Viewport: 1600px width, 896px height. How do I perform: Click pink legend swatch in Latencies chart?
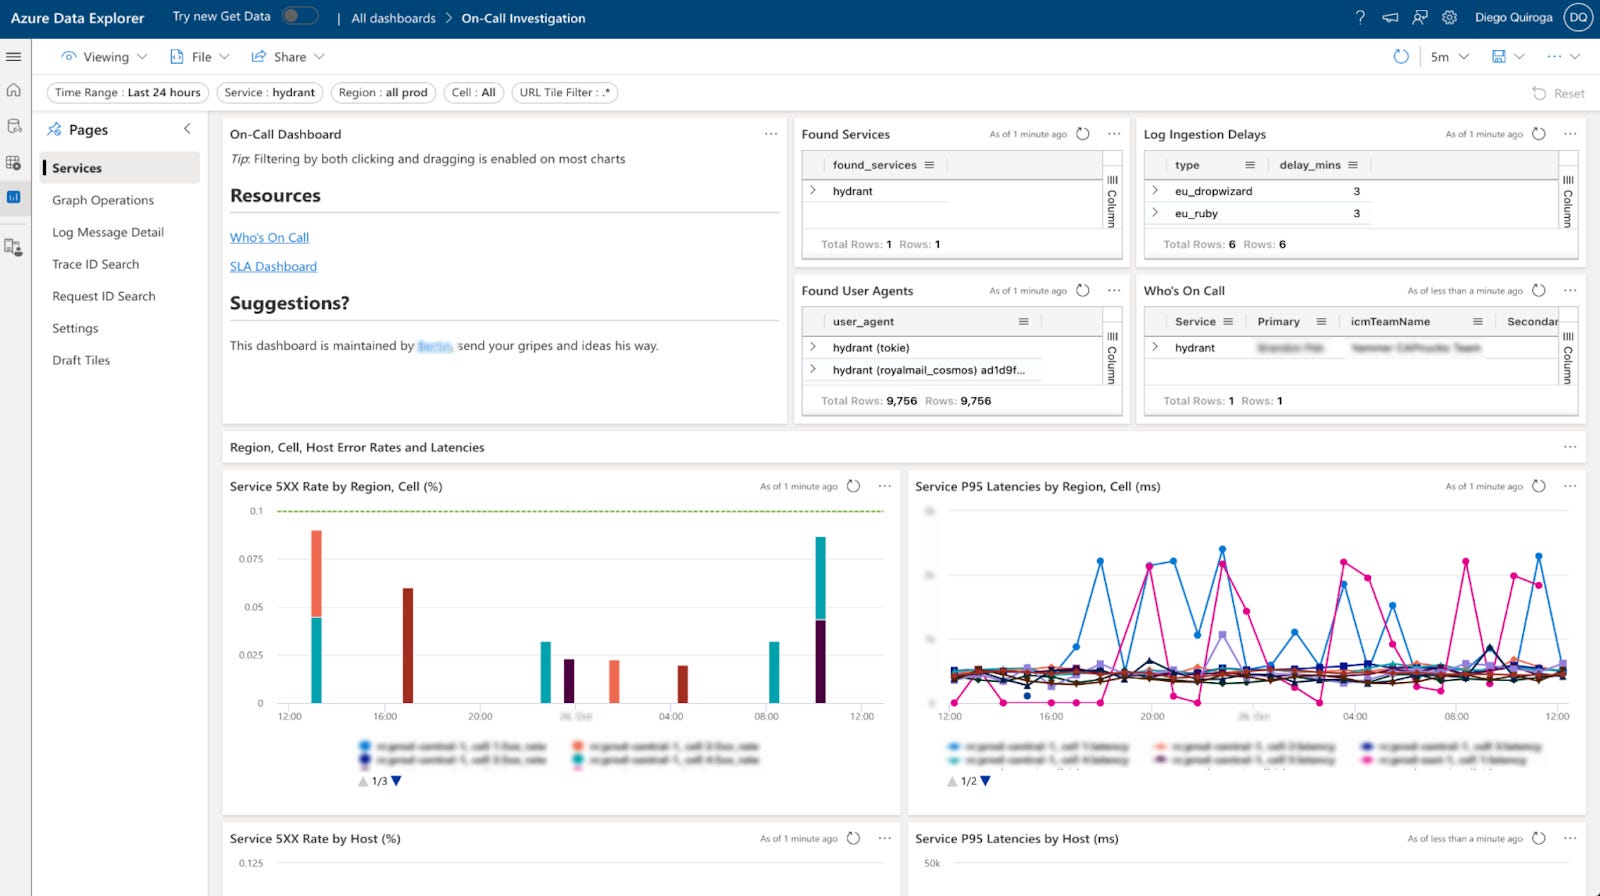coord(1366,760)
